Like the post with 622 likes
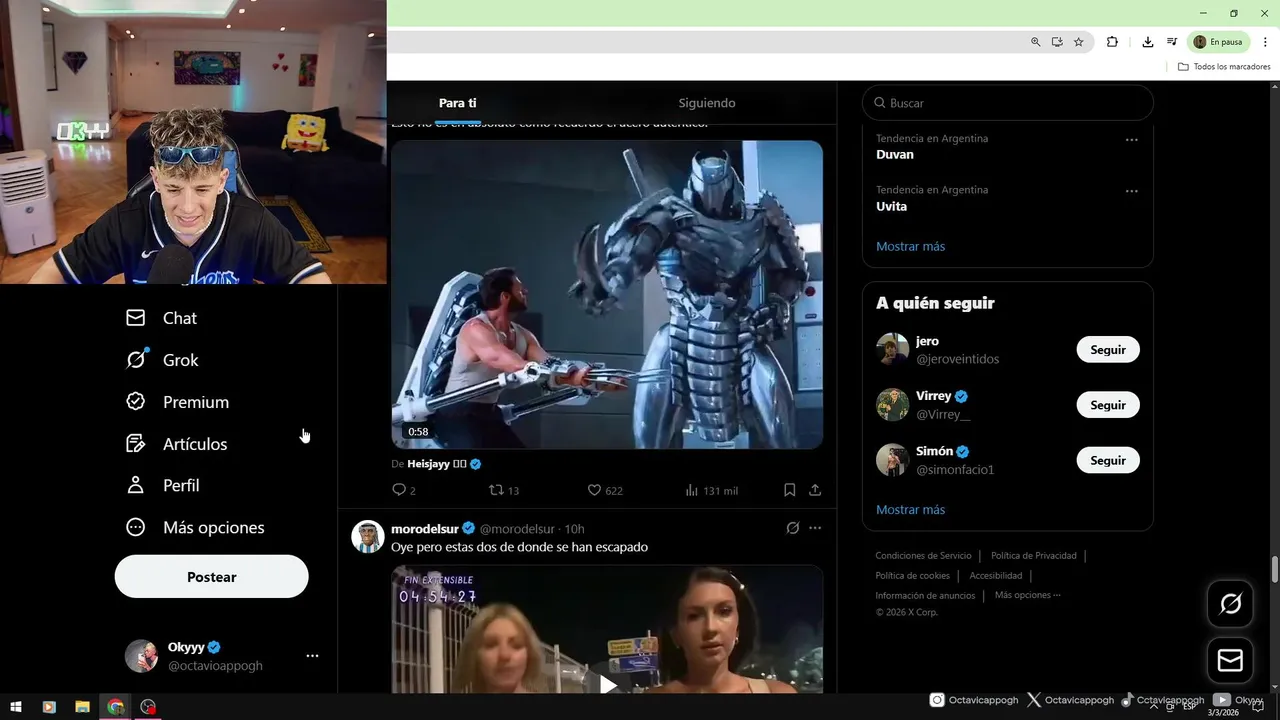1280x720 pixels. (x=605, y=490)
